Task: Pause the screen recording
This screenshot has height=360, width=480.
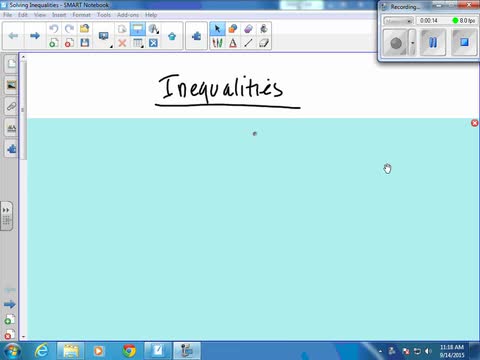Action: pyautogui.click(x=433, y=42)
